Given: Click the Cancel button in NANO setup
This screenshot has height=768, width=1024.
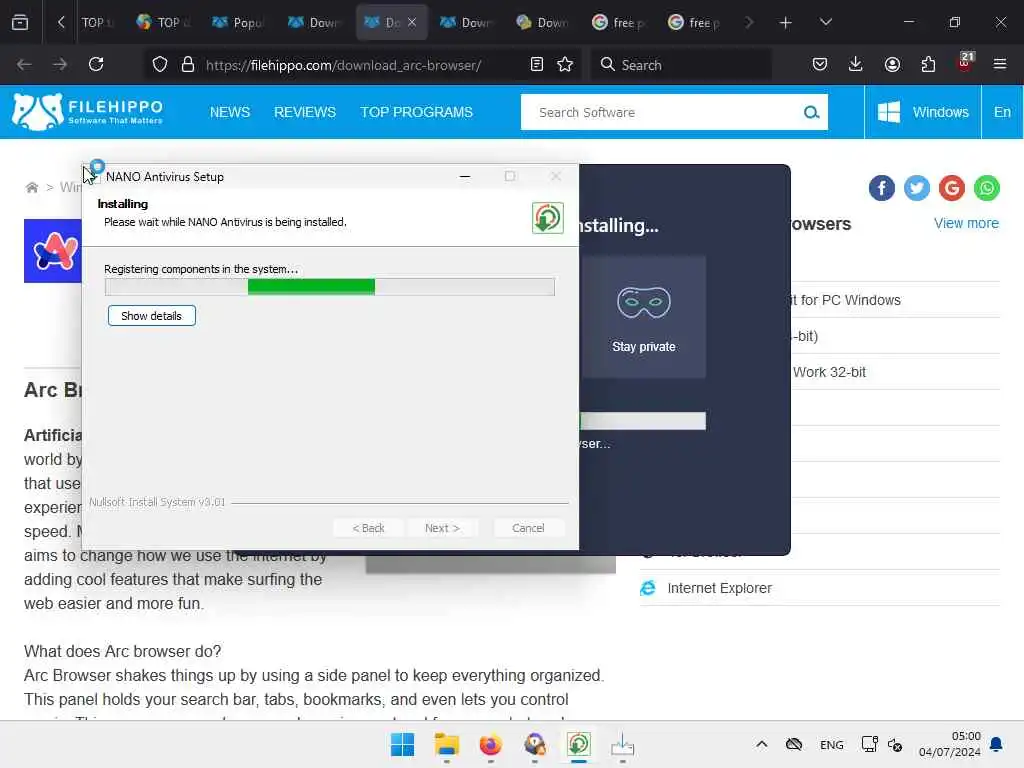Looking at the screenshot, I should pyautogui.click(x=528, y=528).
